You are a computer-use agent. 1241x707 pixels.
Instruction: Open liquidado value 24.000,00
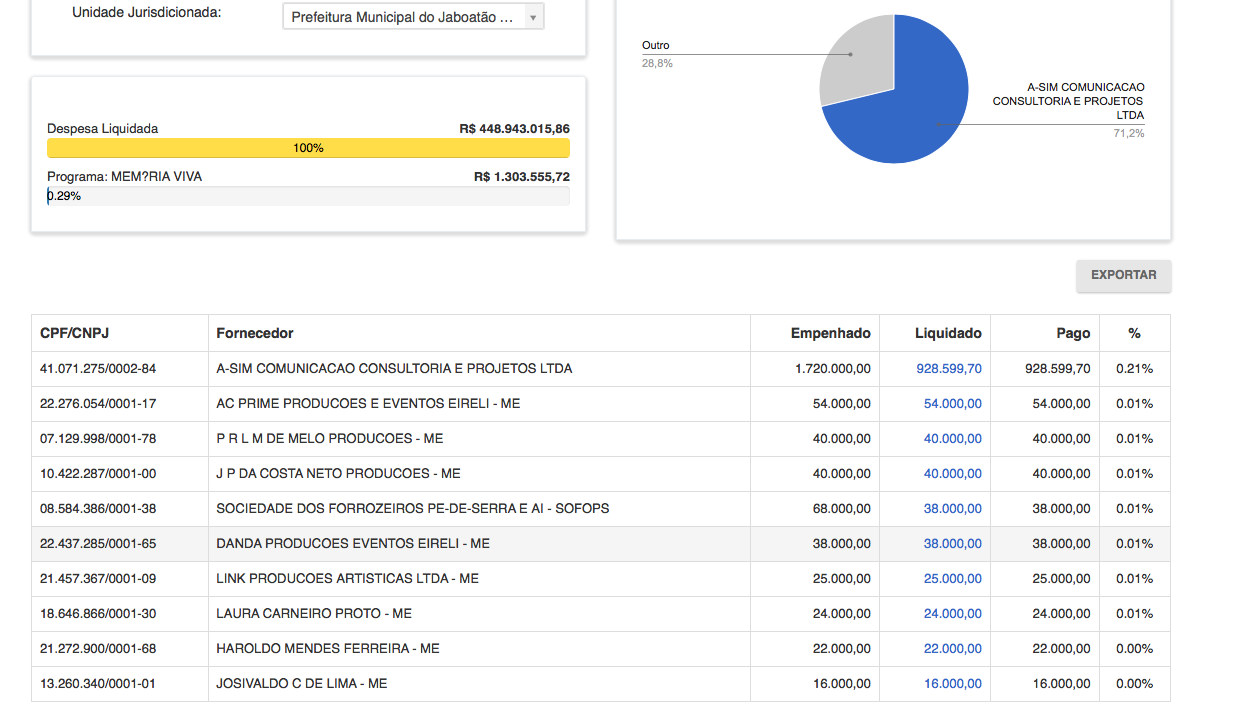click(x=952, y=614)
